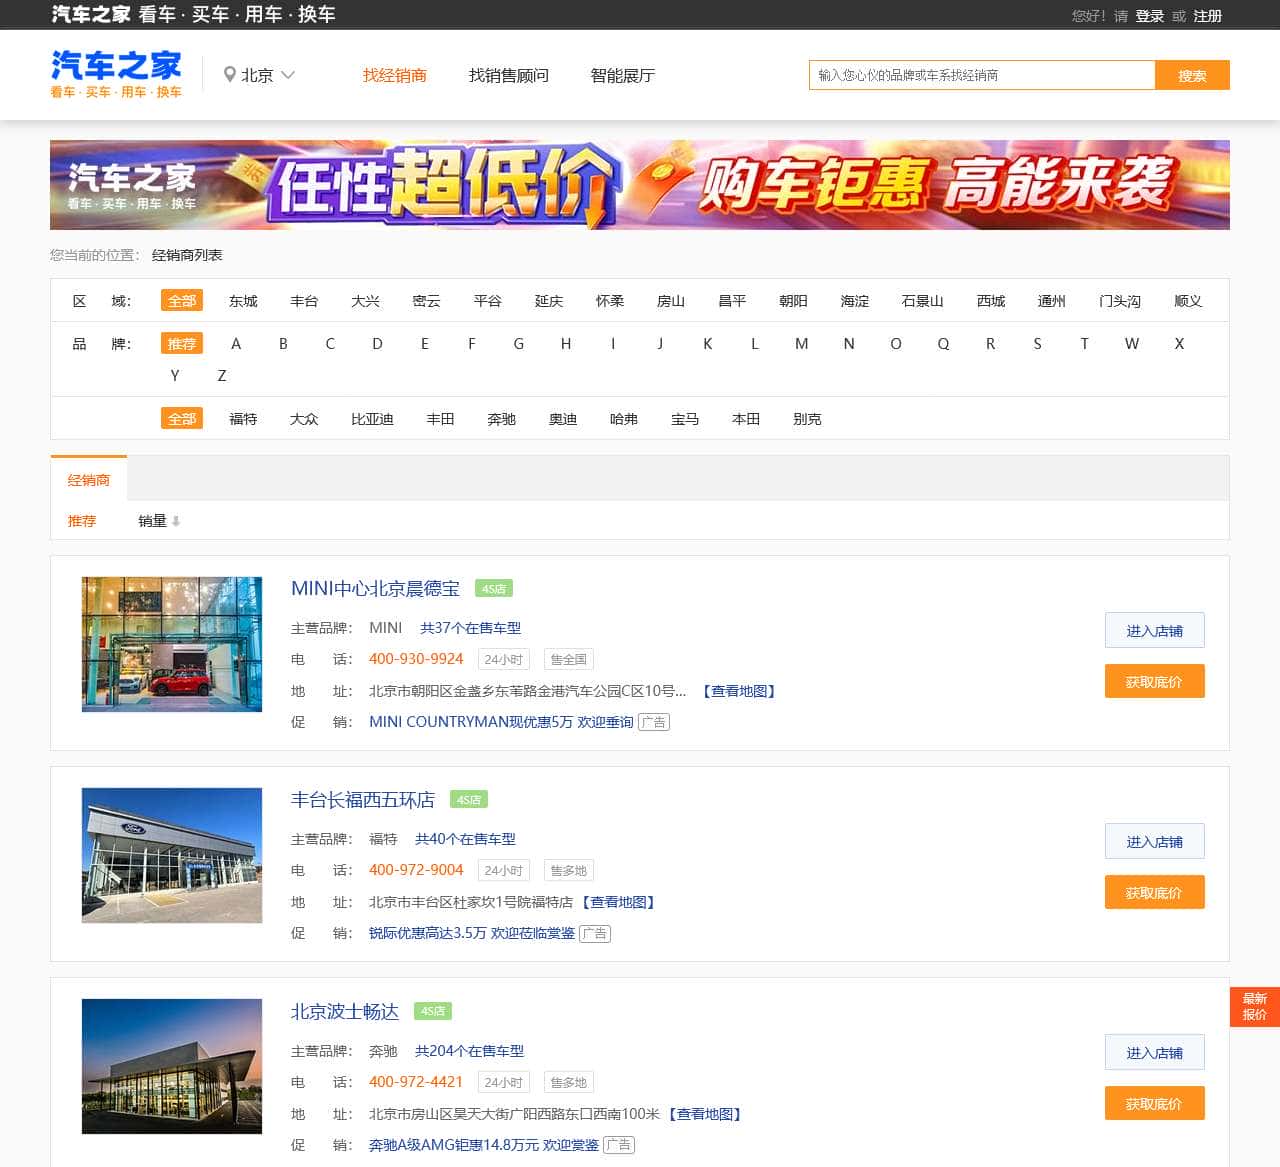The width and height of the screenshot is (1280, 1167).
Task: Open 奔驰A级AMG钜惠14.8万元 promotion link
Action: tap(484, 1145)
